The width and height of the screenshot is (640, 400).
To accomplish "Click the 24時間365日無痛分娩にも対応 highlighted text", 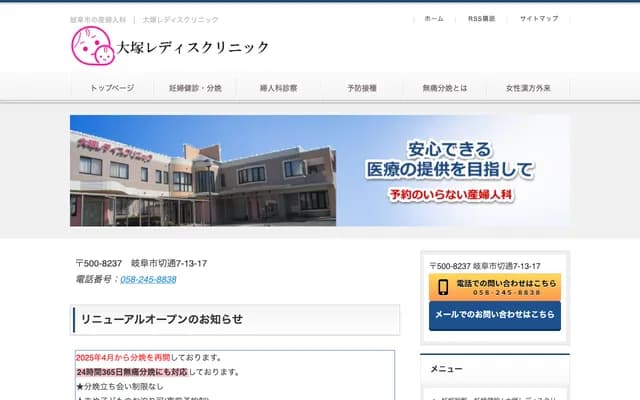I will 132,372.
